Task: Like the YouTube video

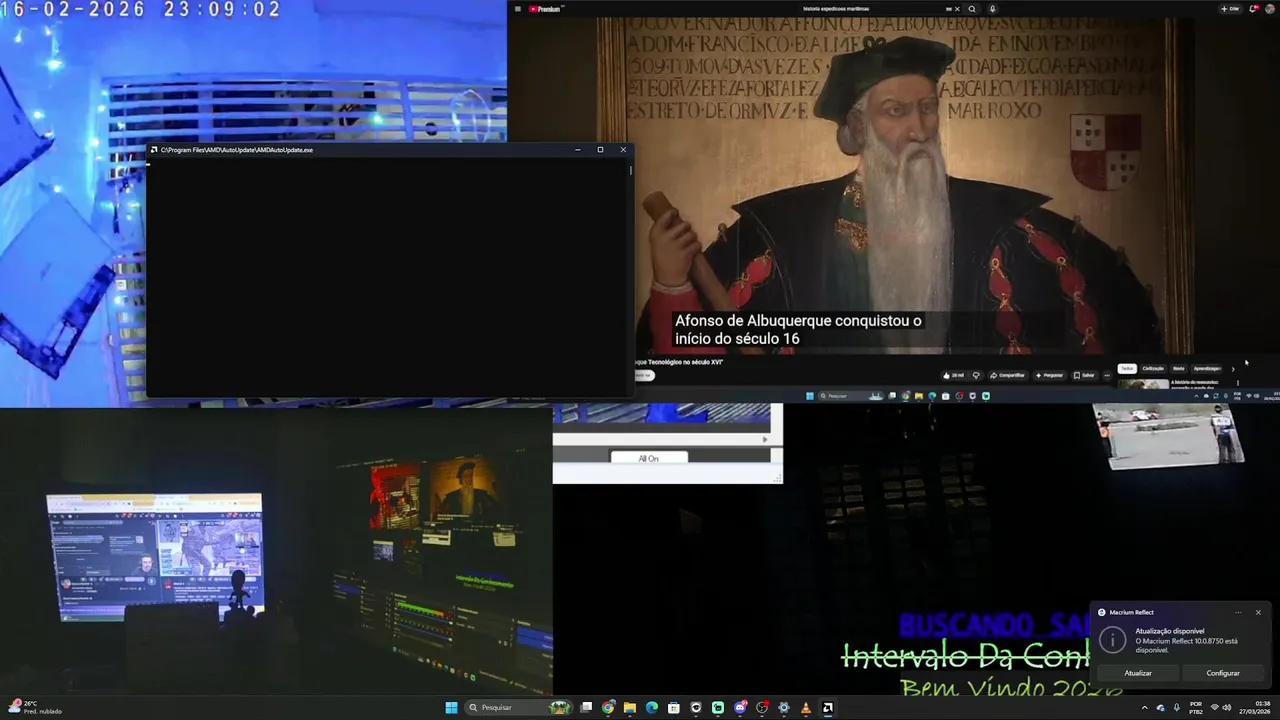Action: click(x=953, y=375)
